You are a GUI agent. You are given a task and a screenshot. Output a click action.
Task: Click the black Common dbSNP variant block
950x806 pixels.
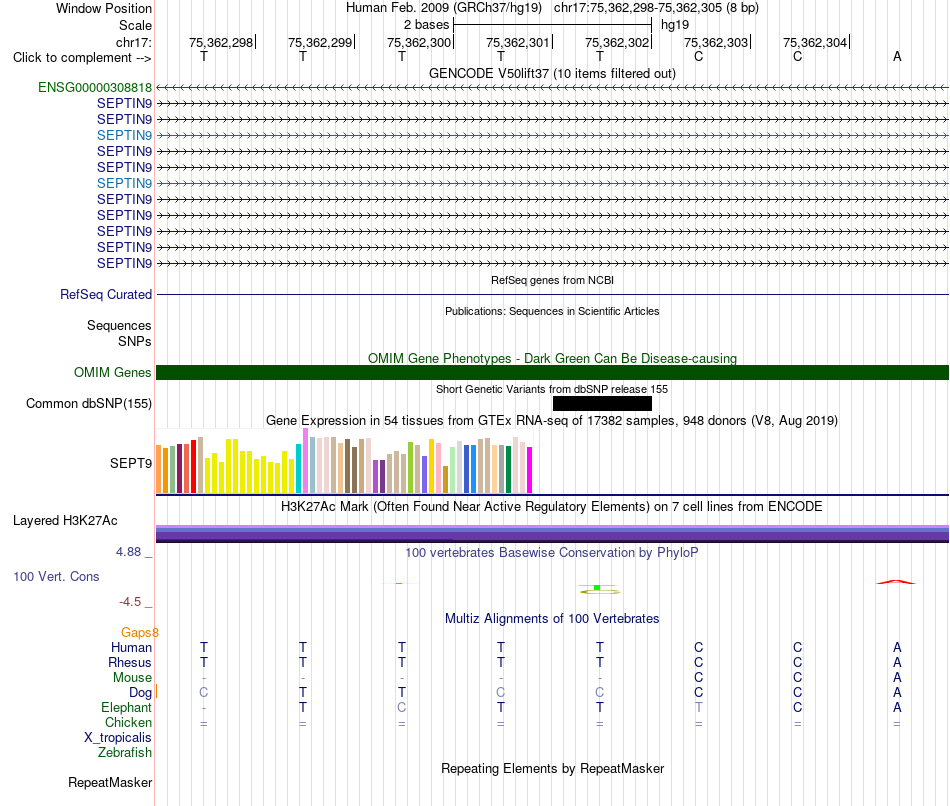pyautogui.click(x=602, y=404)
